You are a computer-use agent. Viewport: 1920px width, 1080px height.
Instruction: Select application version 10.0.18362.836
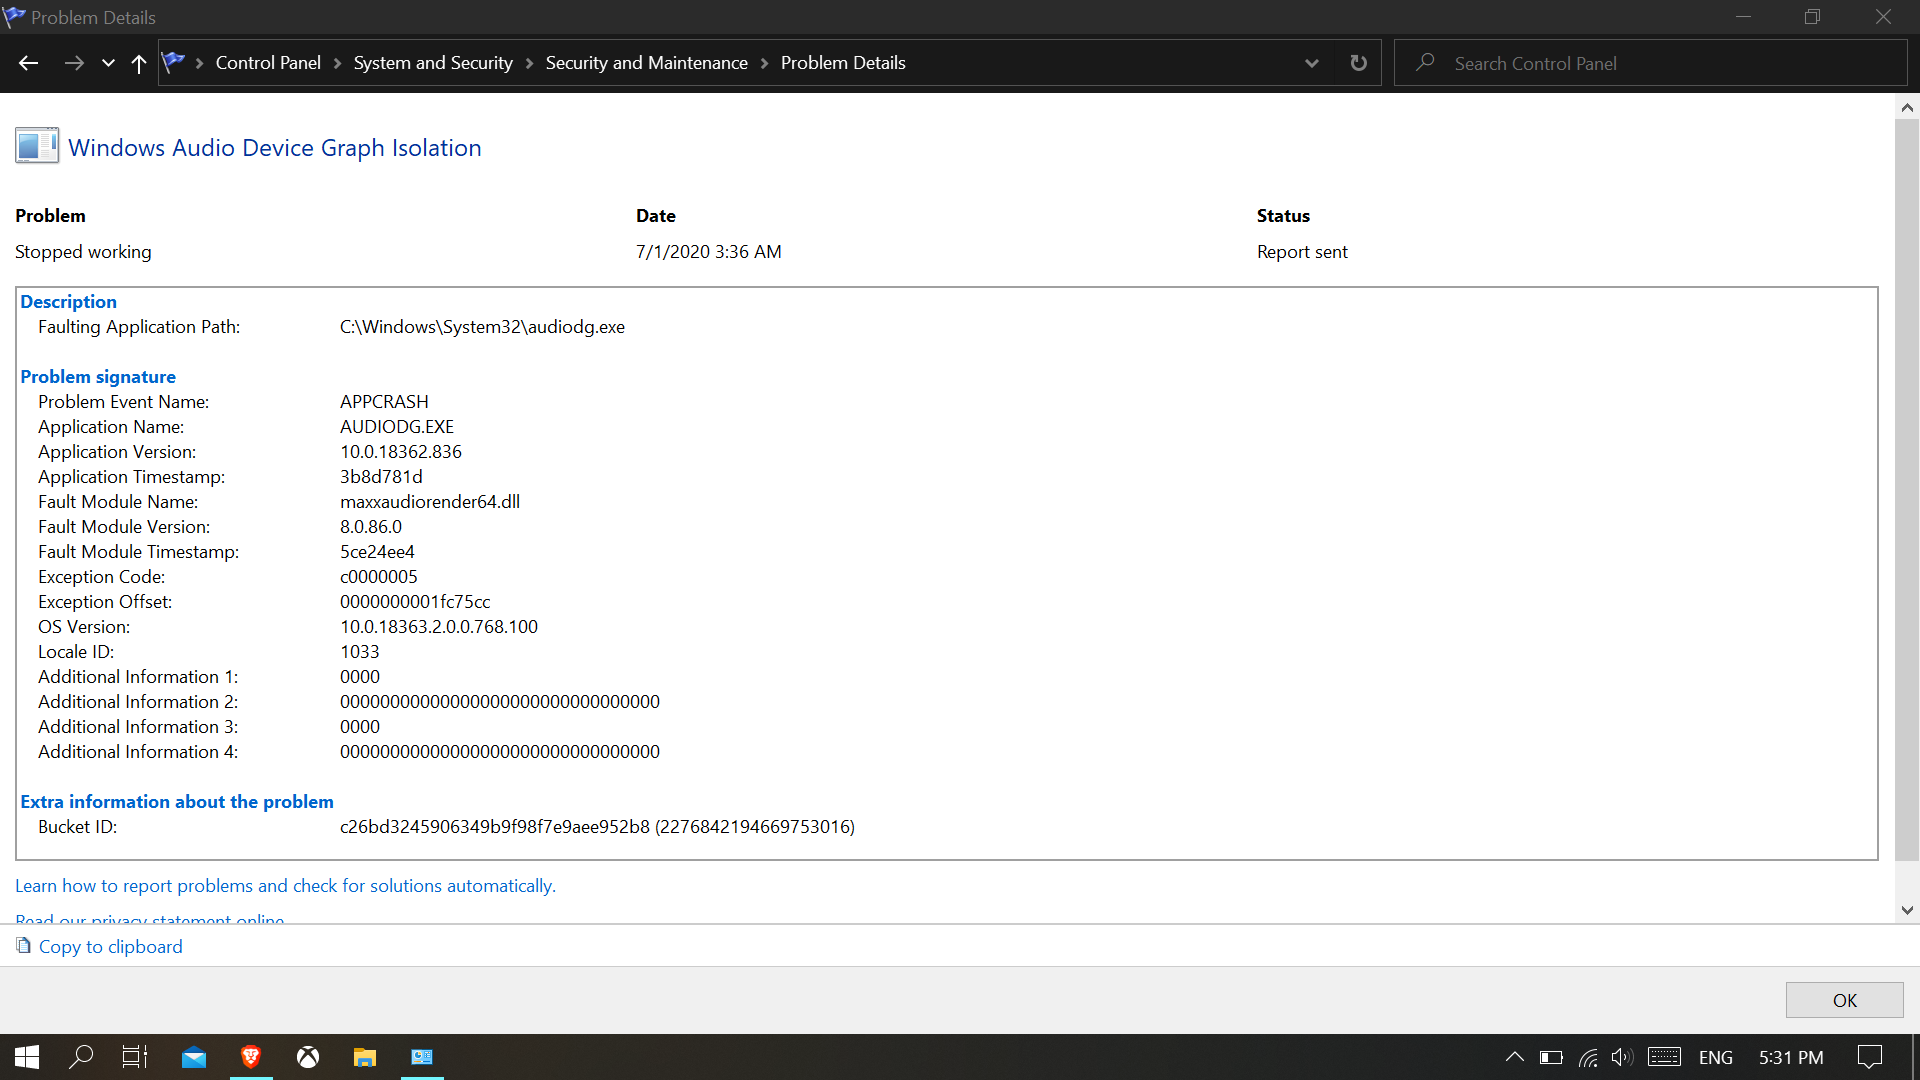coord(401,452)
